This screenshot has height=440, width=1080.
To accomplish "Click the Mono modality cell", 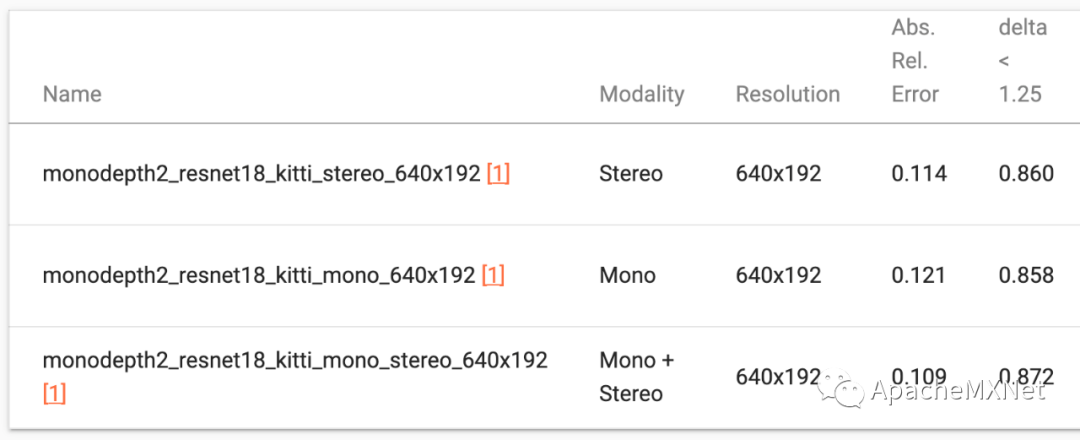I will pyautogui.click(x=627, y=275).
